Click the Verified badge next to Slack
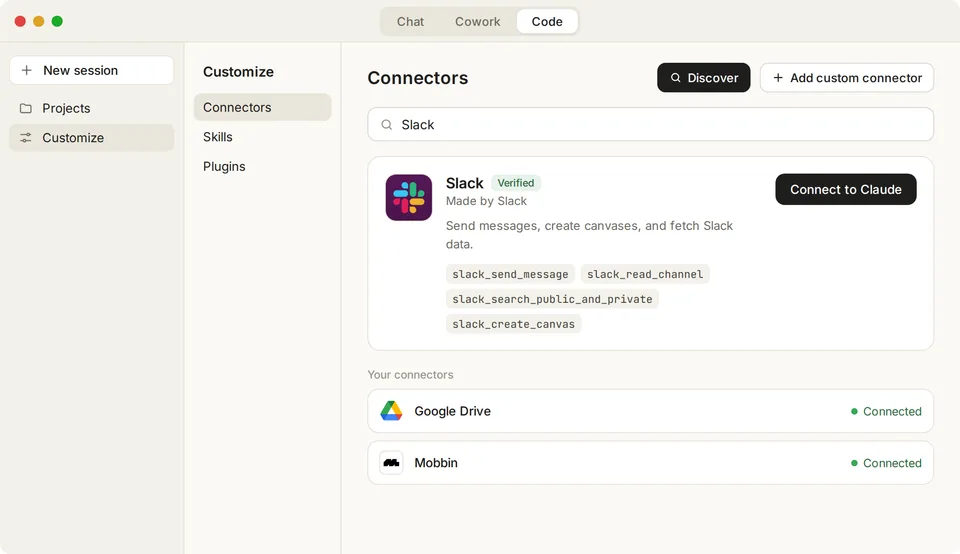The width and height of the screenshot is (960, 554). coord(516,183)
